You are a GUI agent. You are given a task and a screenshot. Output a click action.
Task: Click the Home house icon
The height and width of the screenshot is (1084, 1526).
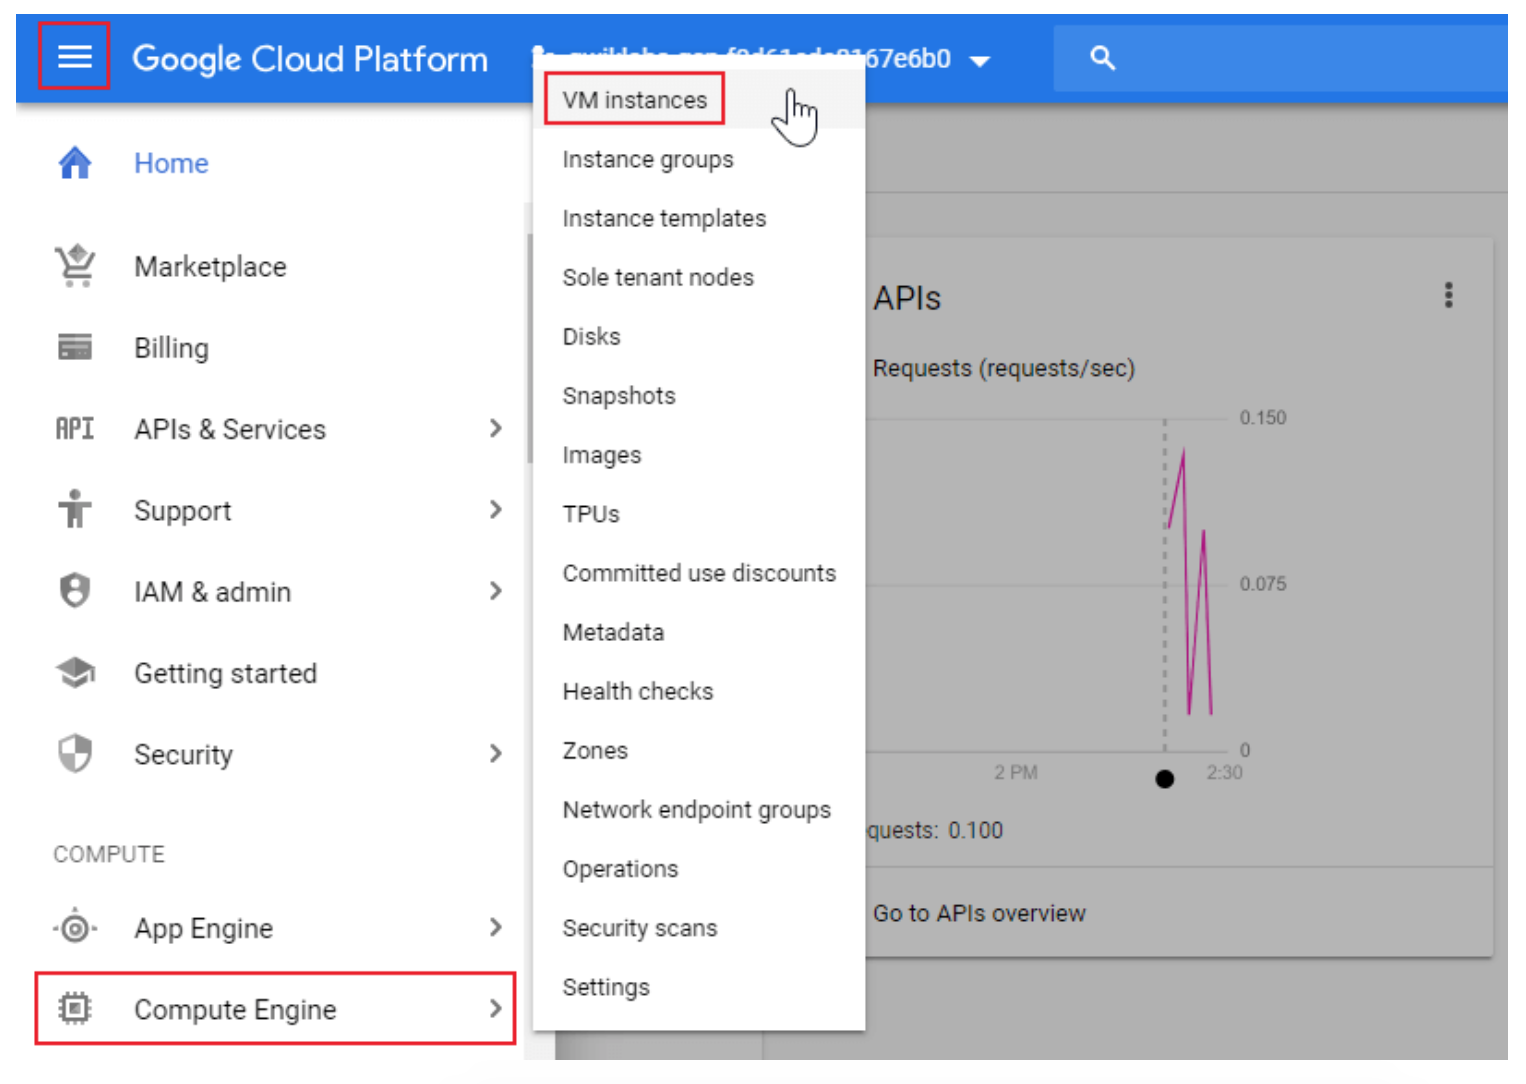point(75,162)
